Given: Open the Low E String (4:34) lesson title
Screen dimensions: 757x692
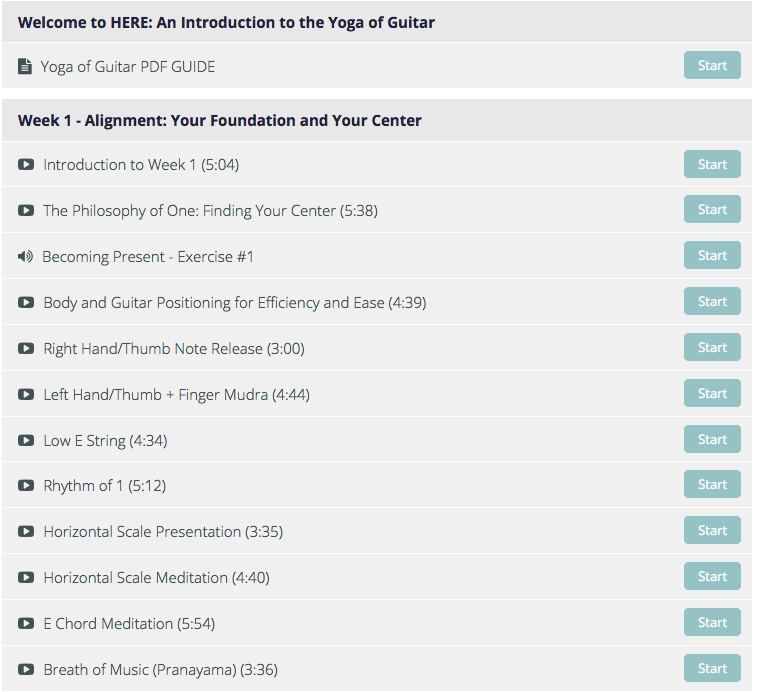Looking at the screenshot, I should pos(105,441).
